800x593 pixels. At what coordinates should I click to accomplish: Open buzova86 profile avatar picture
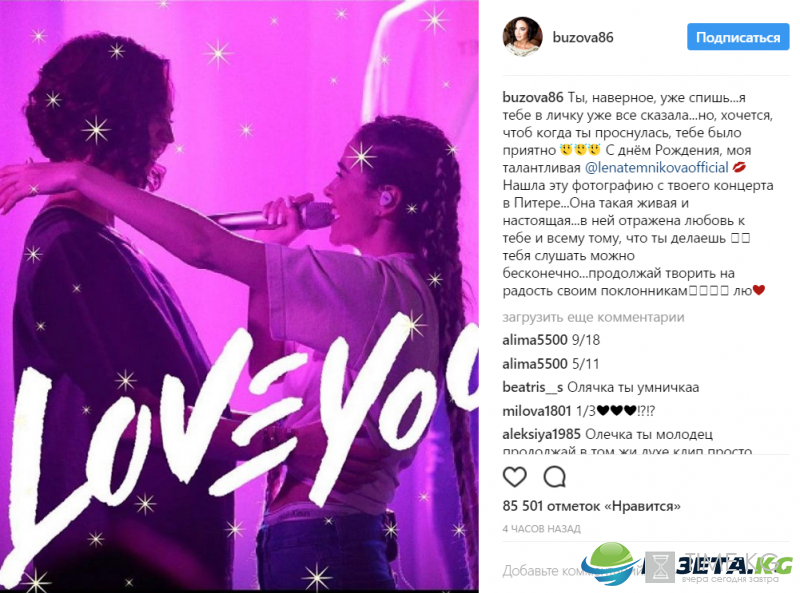tap(522, 37)
